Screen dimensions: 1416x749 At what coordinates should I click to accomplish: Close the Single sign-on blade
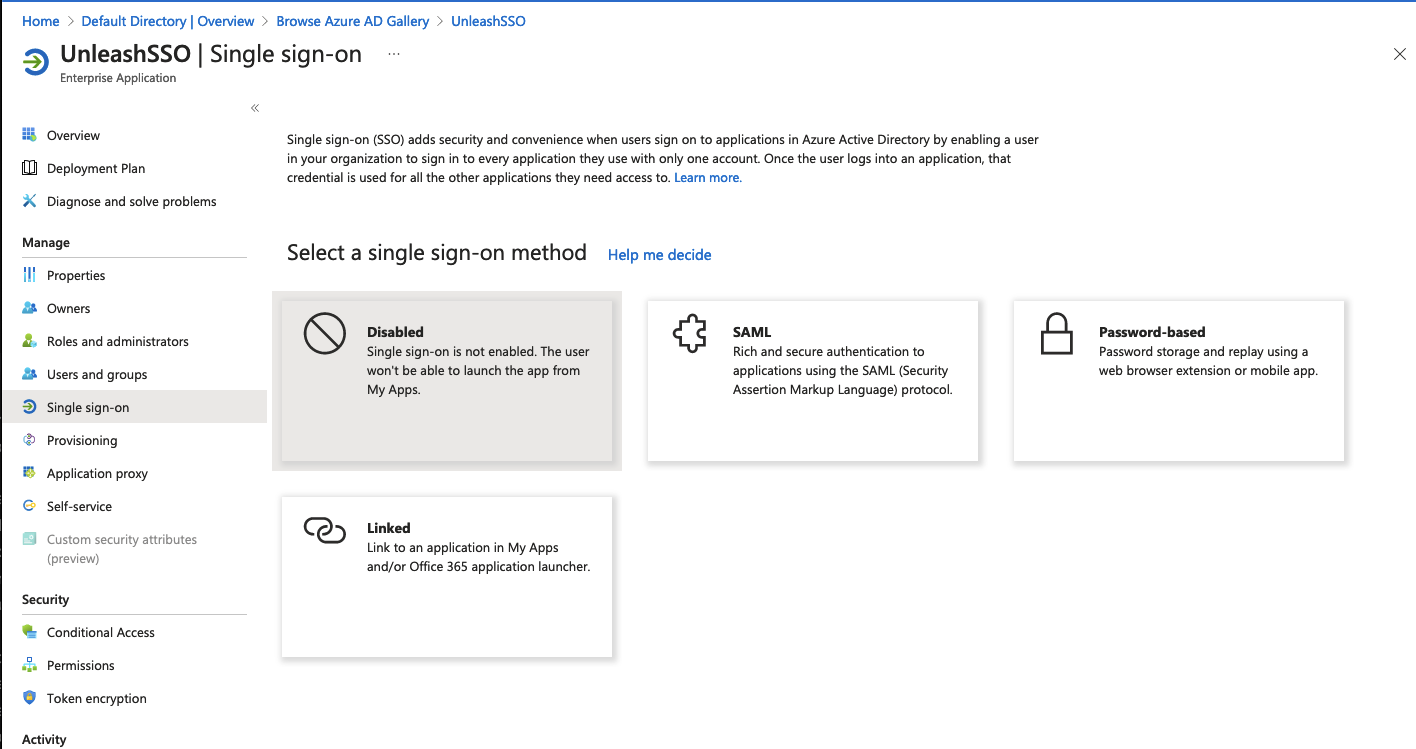[x=1399, y=54]
